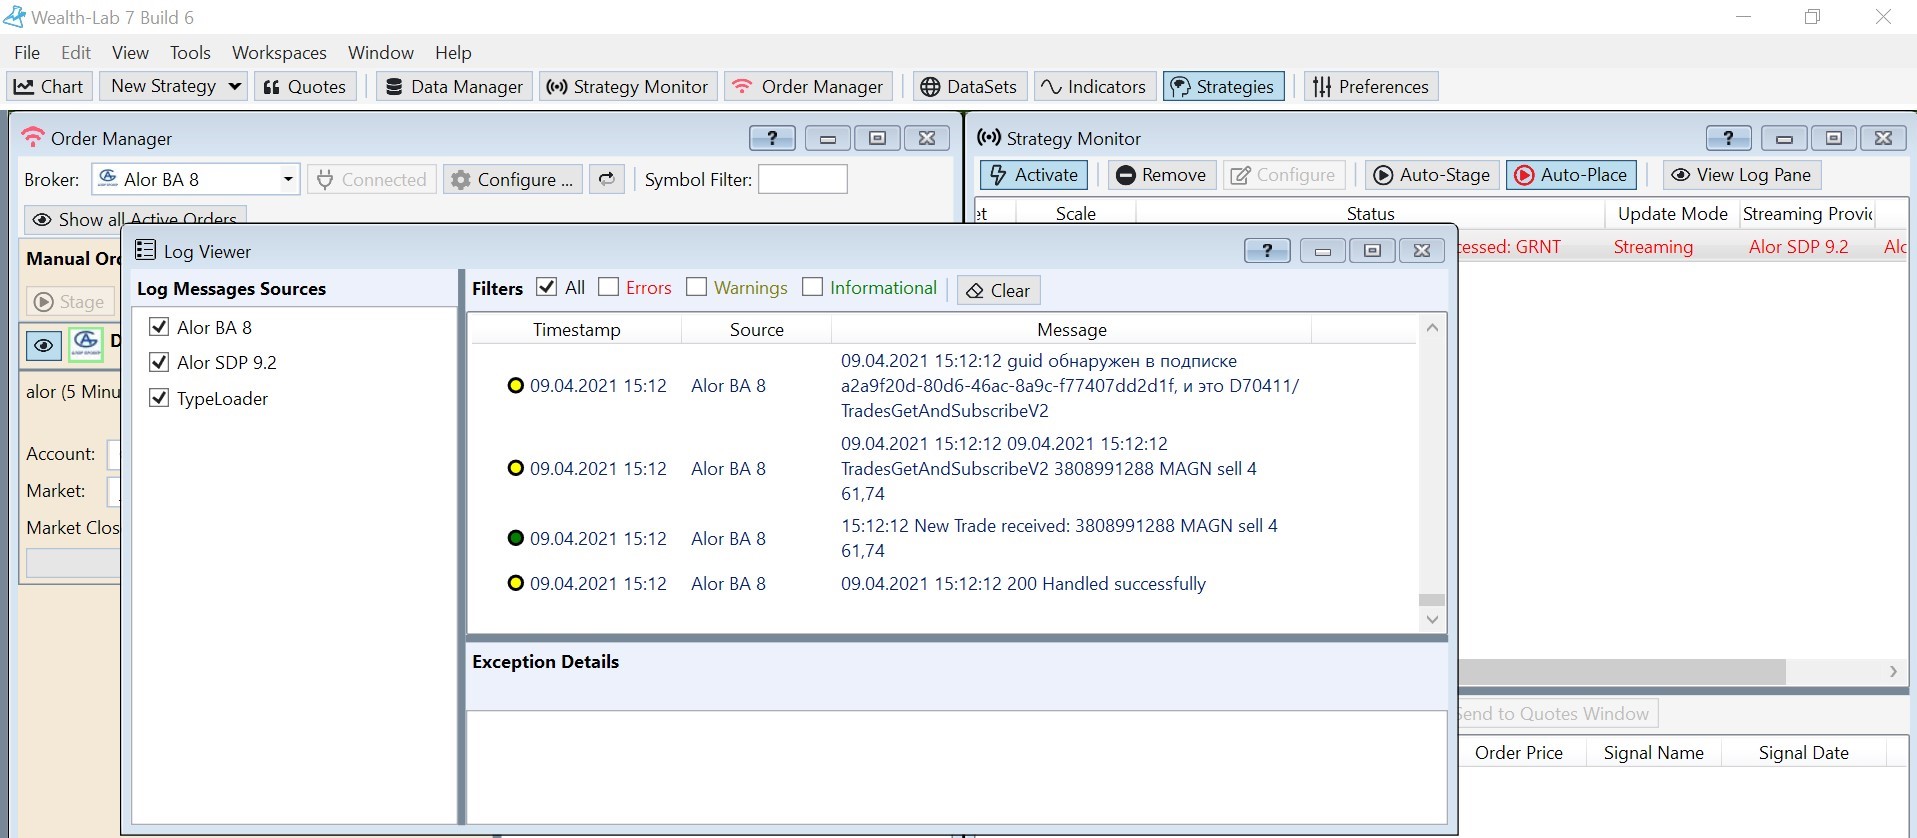Click Log Viewer scrollbar down arrow
1917x838 pixels.
pos(1432,620)
